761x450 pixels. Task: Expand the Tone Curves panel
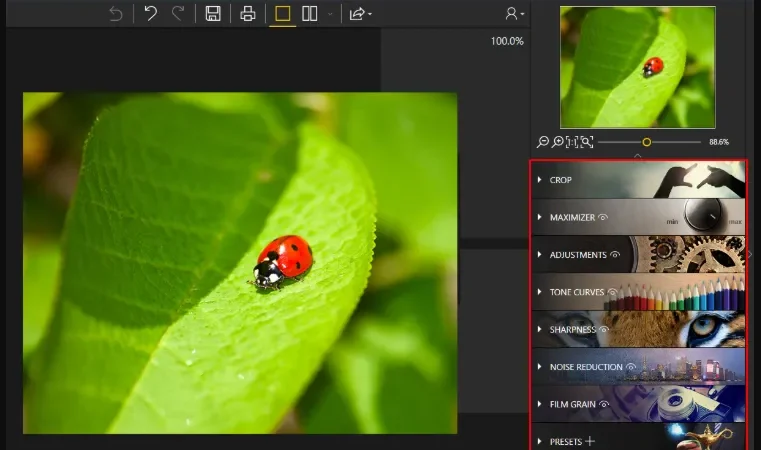(x=639, y=292)
